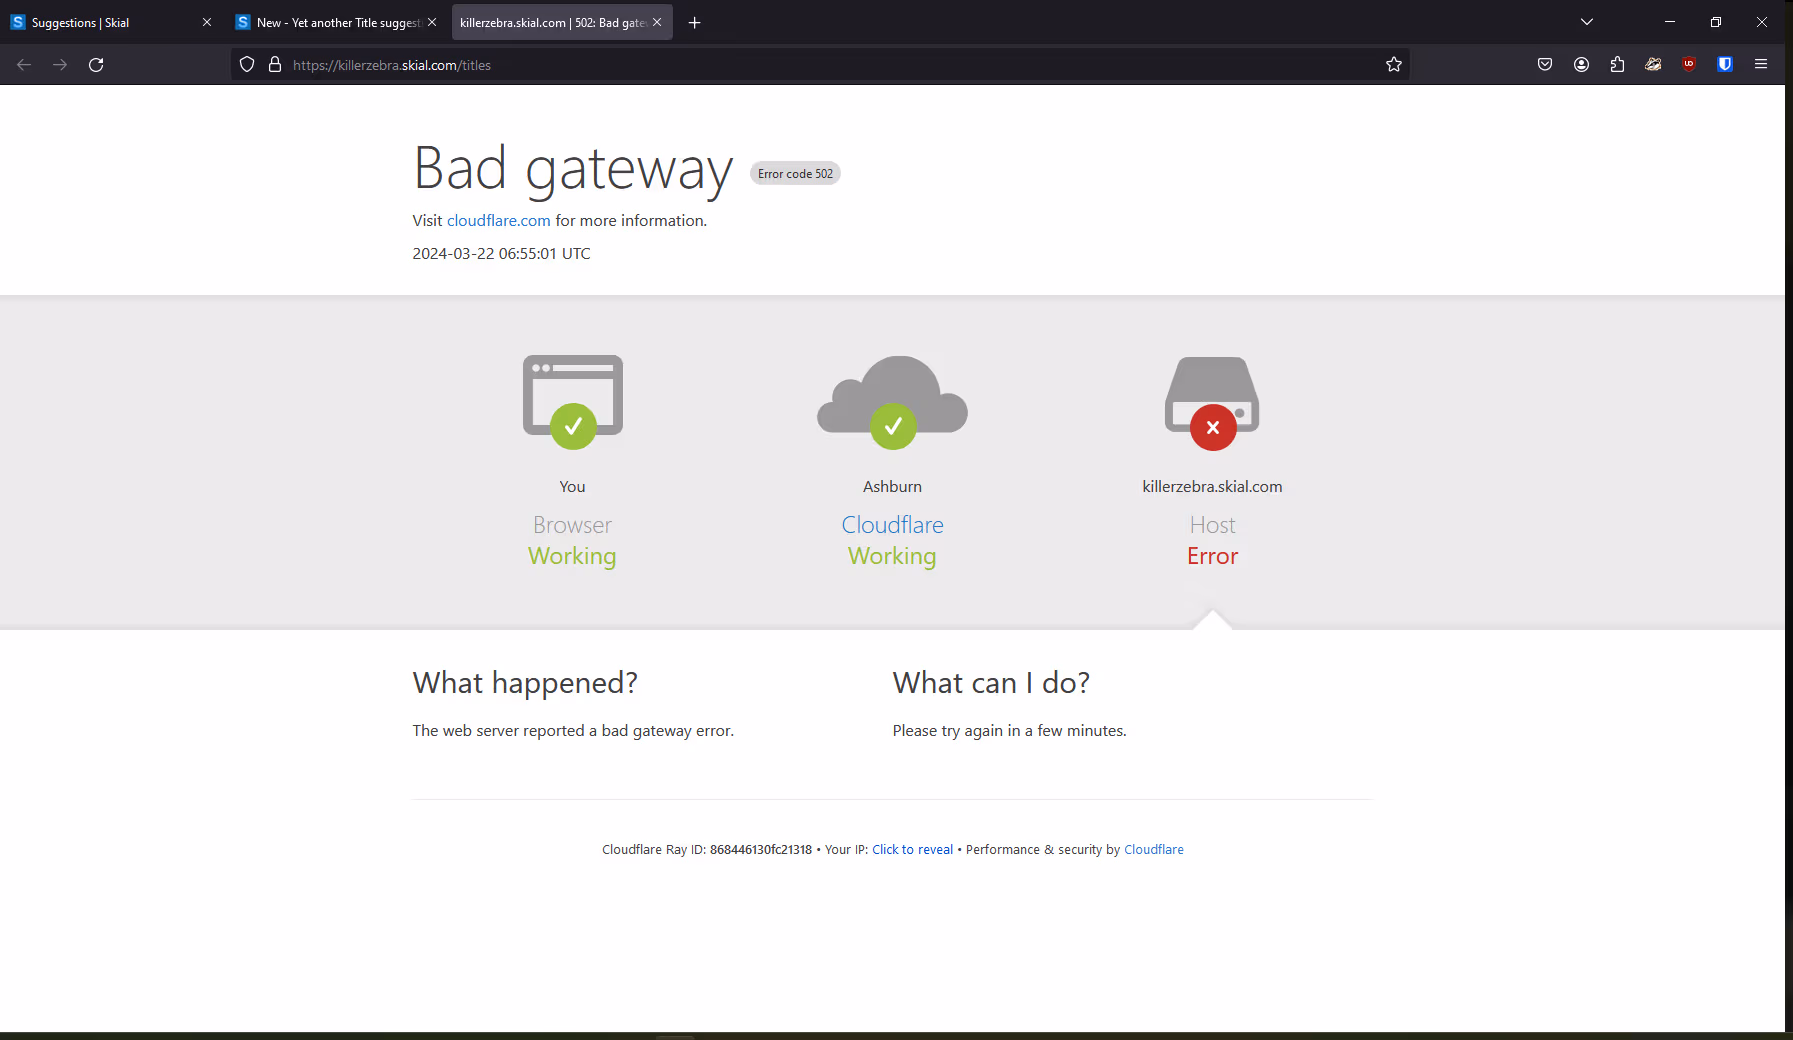1793x1040 pixels.
Task: Open the Bitwarden extension
Action: pyautogui.click(x=1725, y=65)
